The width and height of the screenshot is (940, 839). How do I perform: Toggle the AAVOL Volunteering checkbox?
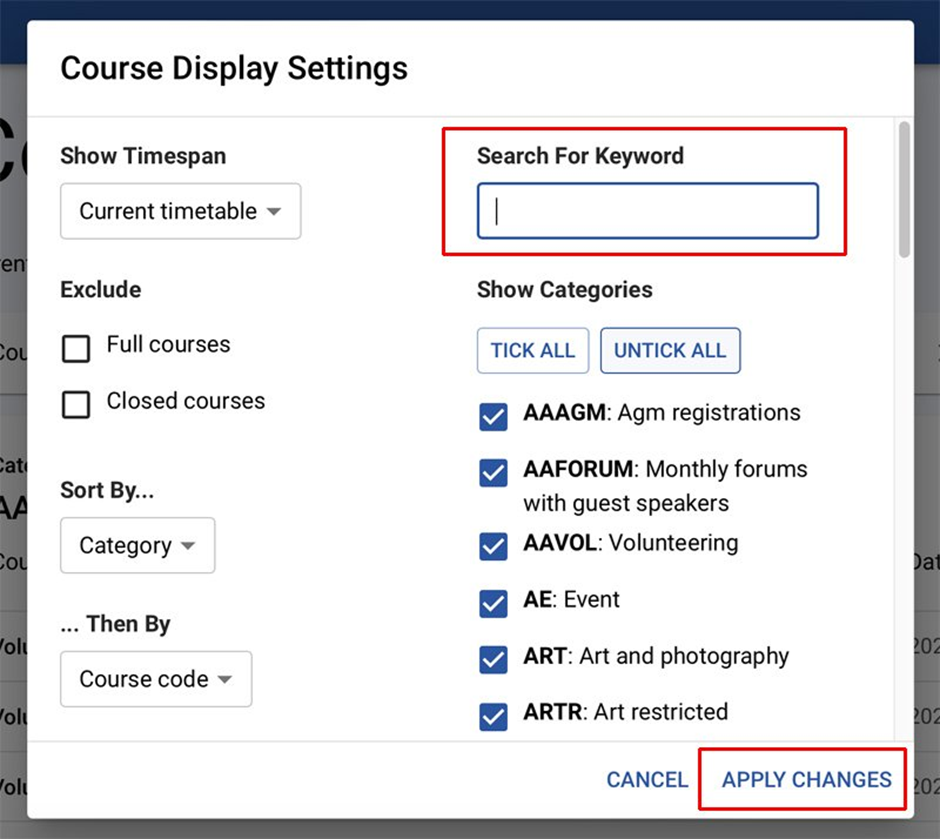pos(493,546)
